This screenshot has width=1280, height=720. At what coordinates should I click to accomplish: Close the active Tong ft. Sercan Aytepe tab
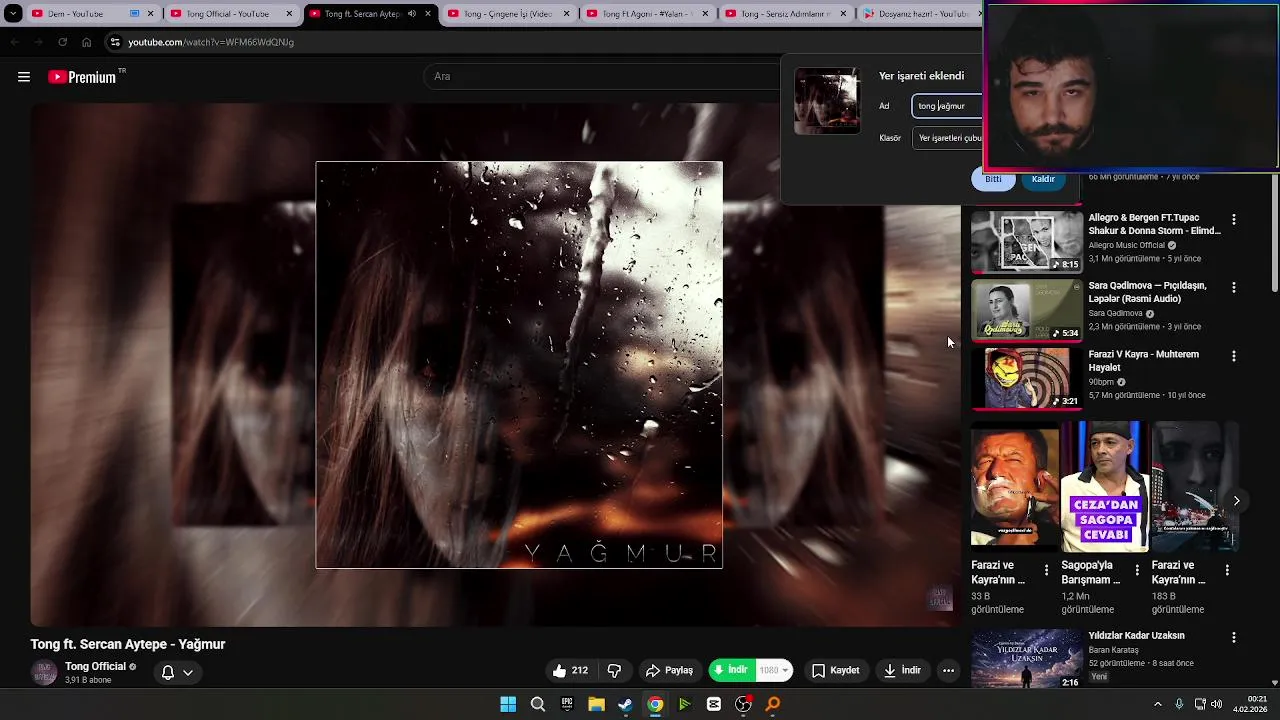tap(429, 14)
